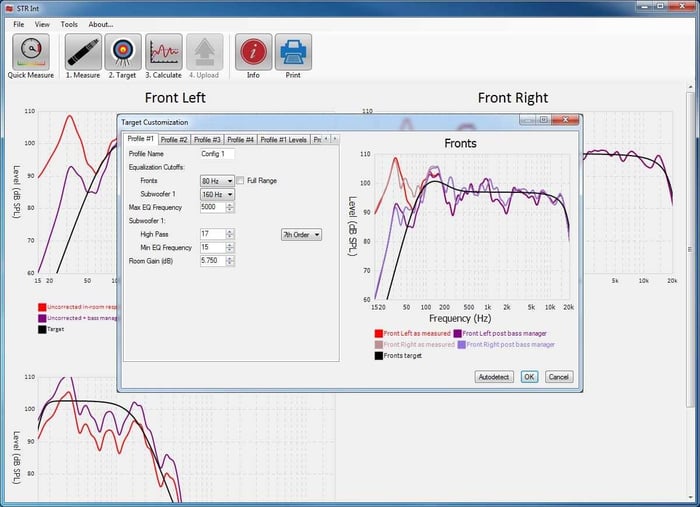Click the Profile Name text field
700x507 pixels.
217,154
